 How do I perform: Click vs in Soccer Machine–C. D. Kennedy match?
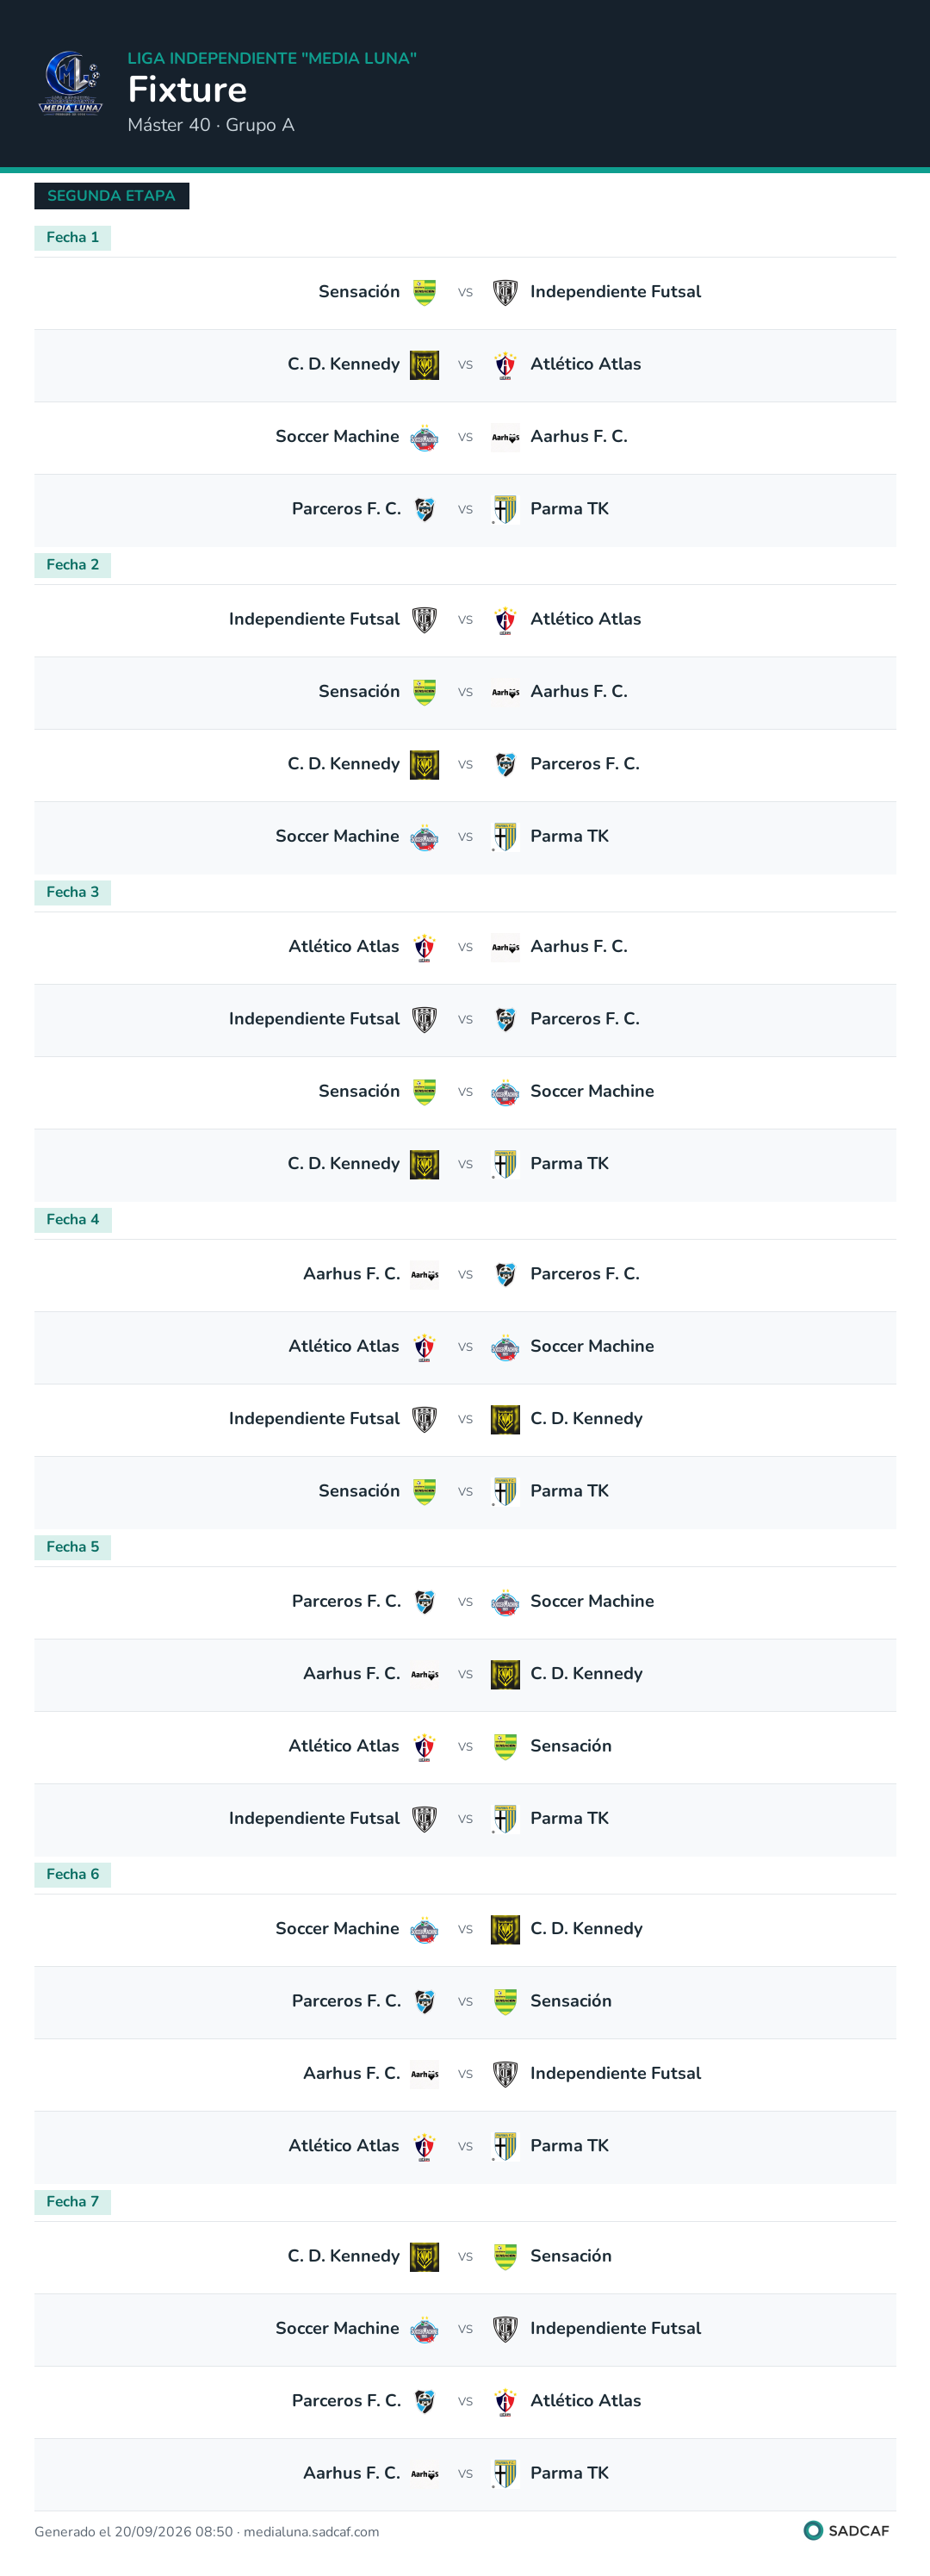[465, 1929]
